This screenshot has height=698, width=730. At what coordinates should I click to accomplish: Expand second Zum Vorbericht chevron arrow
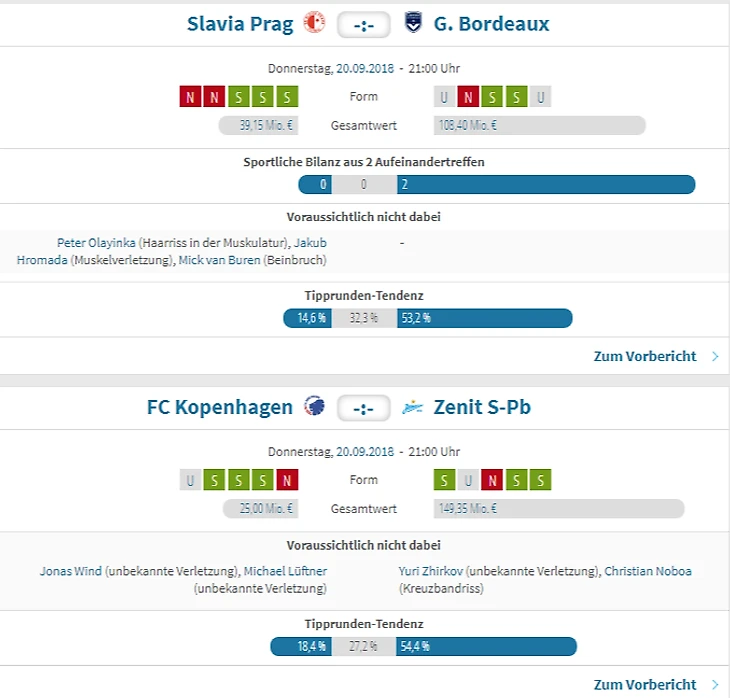coord(715,685)
